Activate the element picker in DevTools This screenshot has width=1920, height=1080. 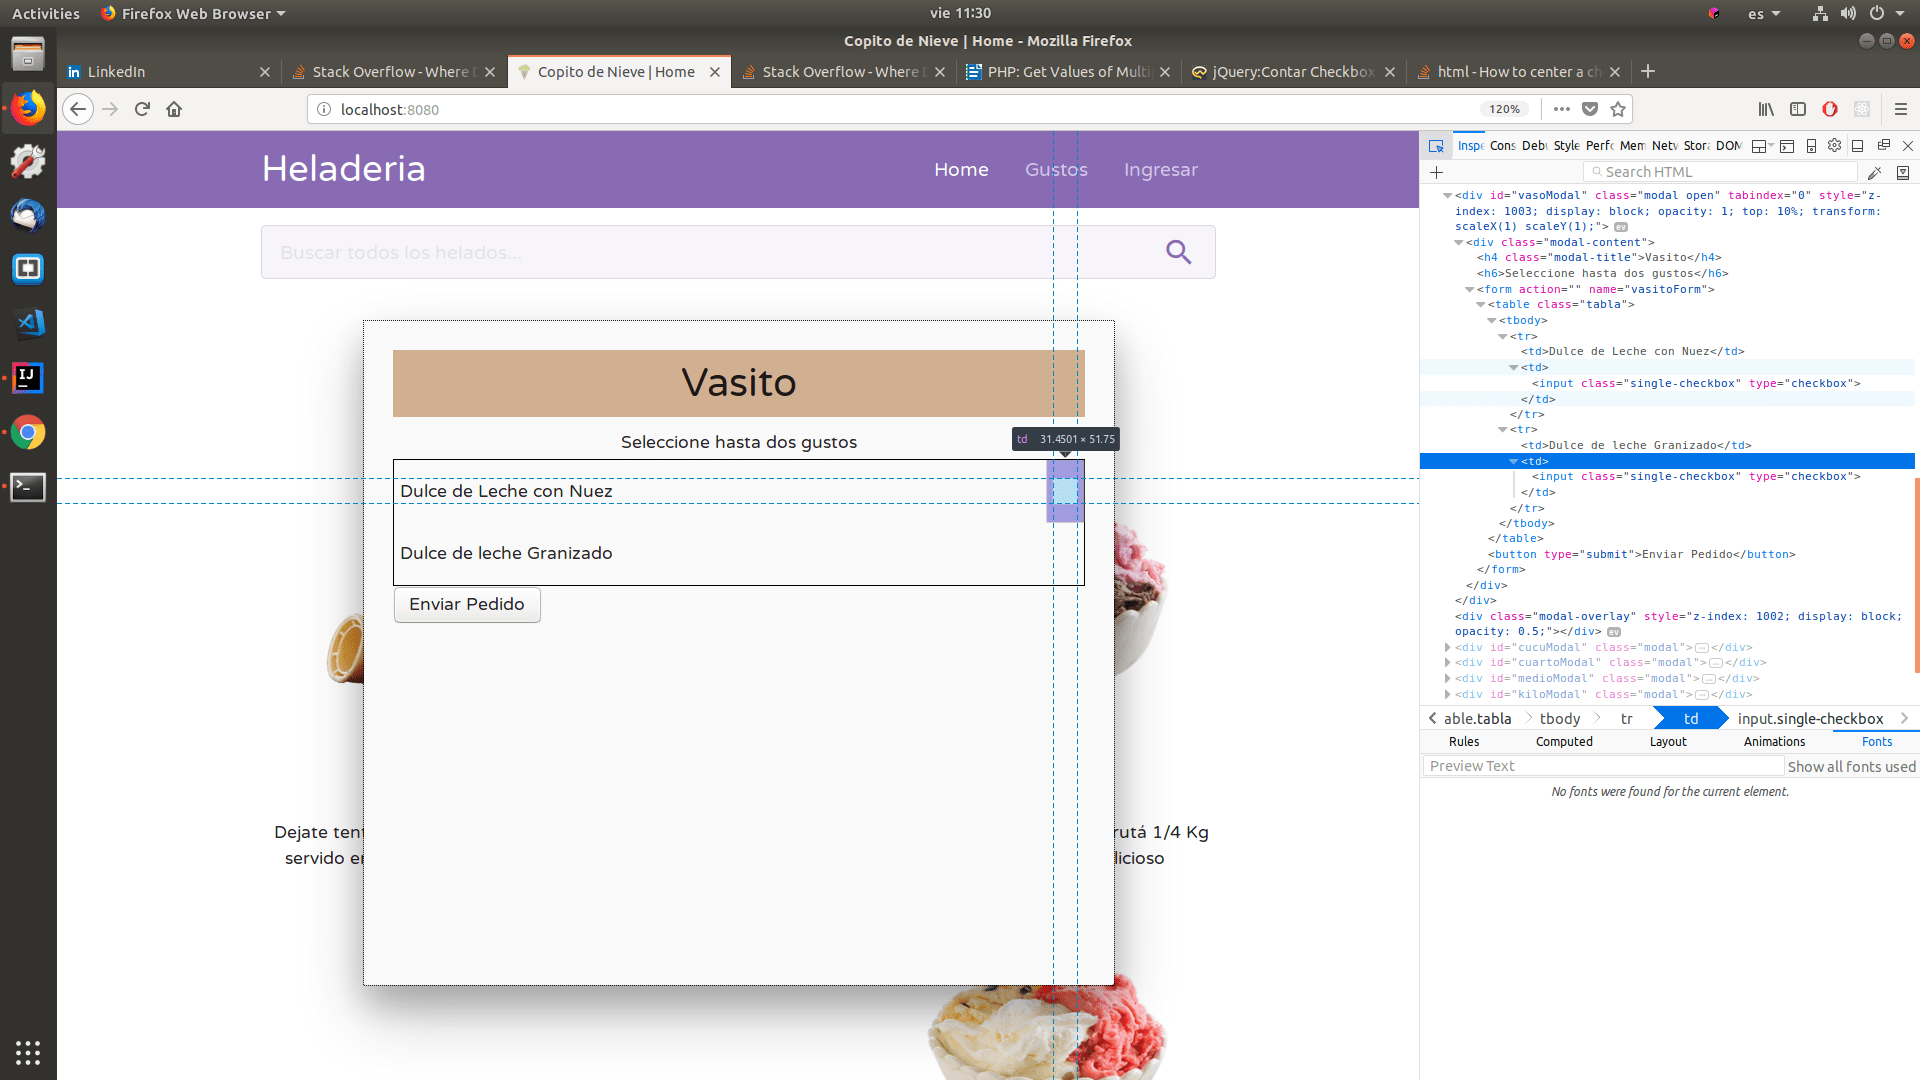click(1437, 146)
